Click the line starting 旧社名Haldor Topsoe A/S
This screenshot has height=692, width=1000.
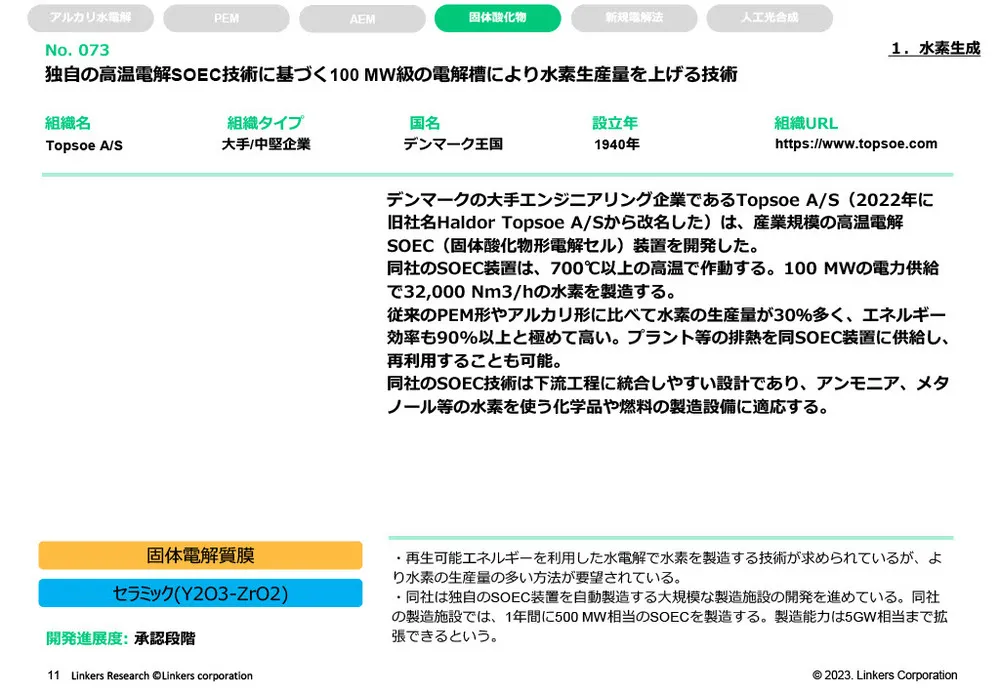pyautogui.click(x=645, y=223)
